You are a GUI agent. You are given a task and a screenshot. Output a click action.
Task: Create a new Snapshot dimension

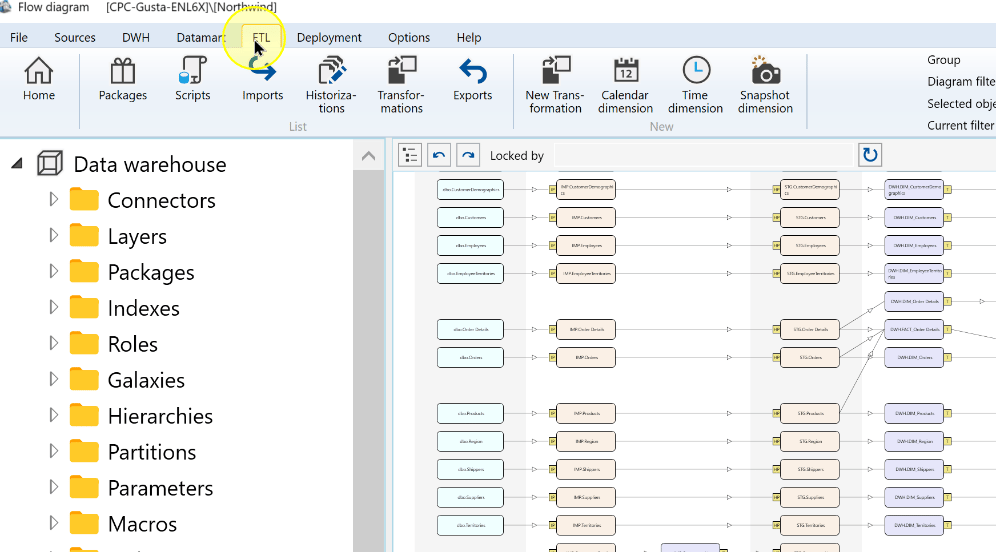[x=765, y=85]
